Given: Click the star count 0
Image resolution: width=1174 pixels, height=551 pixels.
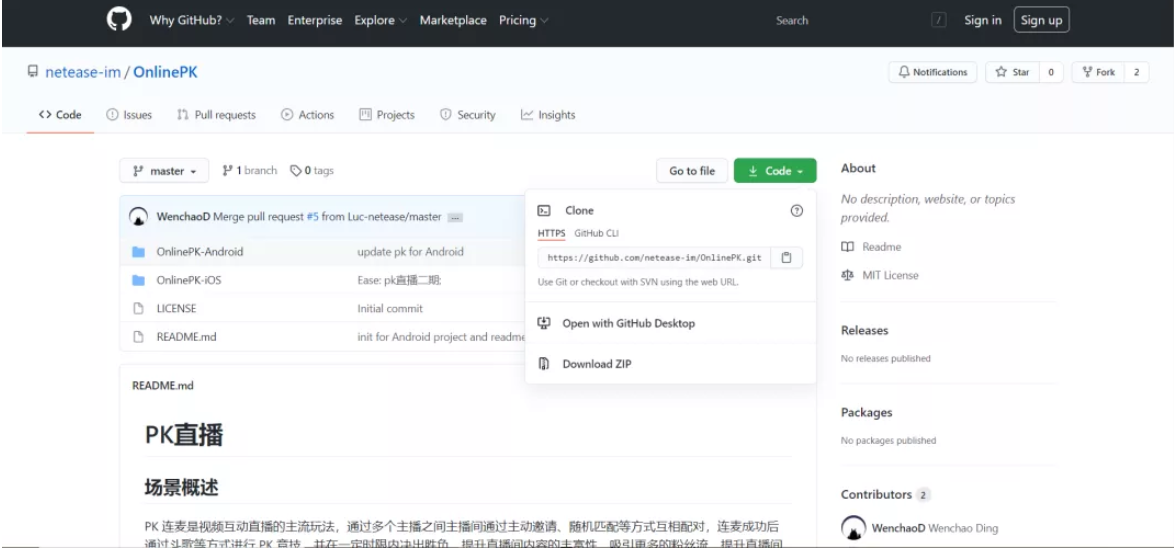Looking at the screenshot, I should [1051, 72].
